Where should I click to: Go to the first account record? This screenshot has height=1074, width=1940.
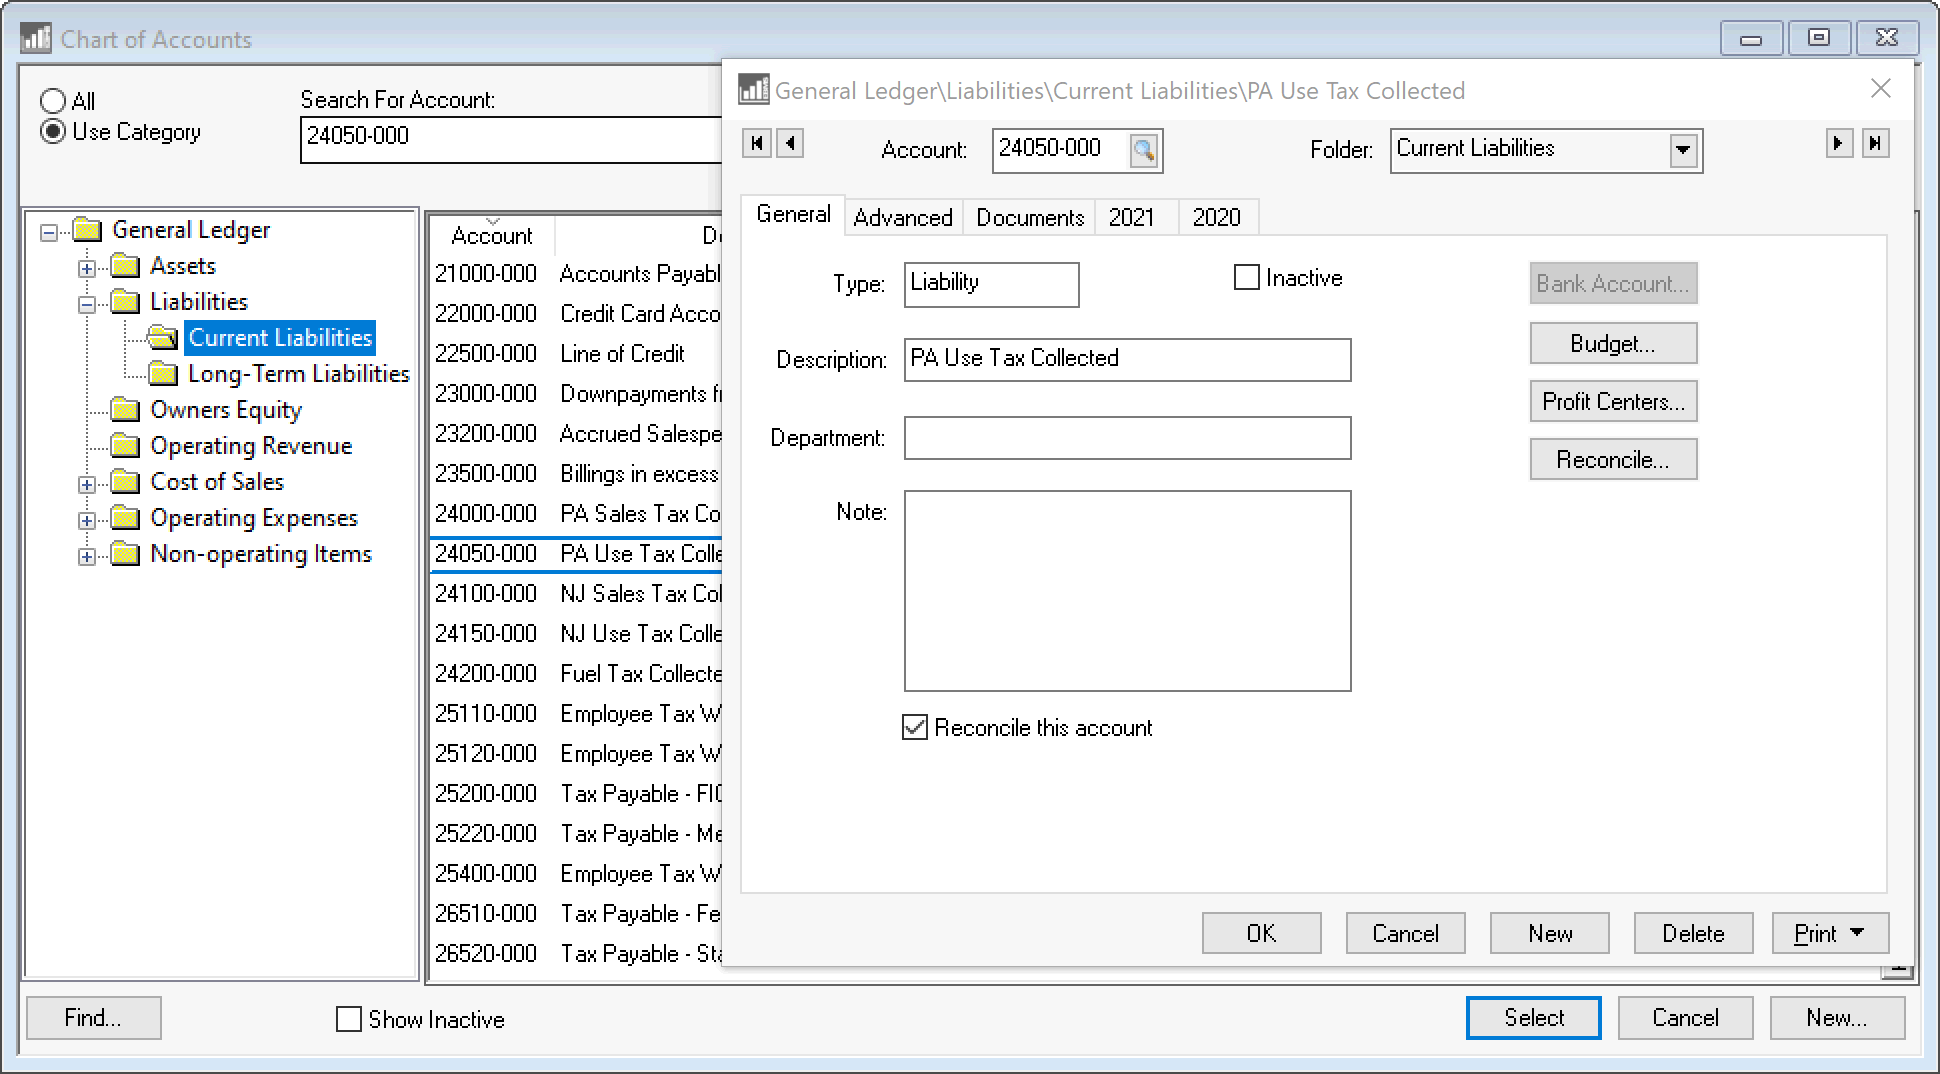756,143
